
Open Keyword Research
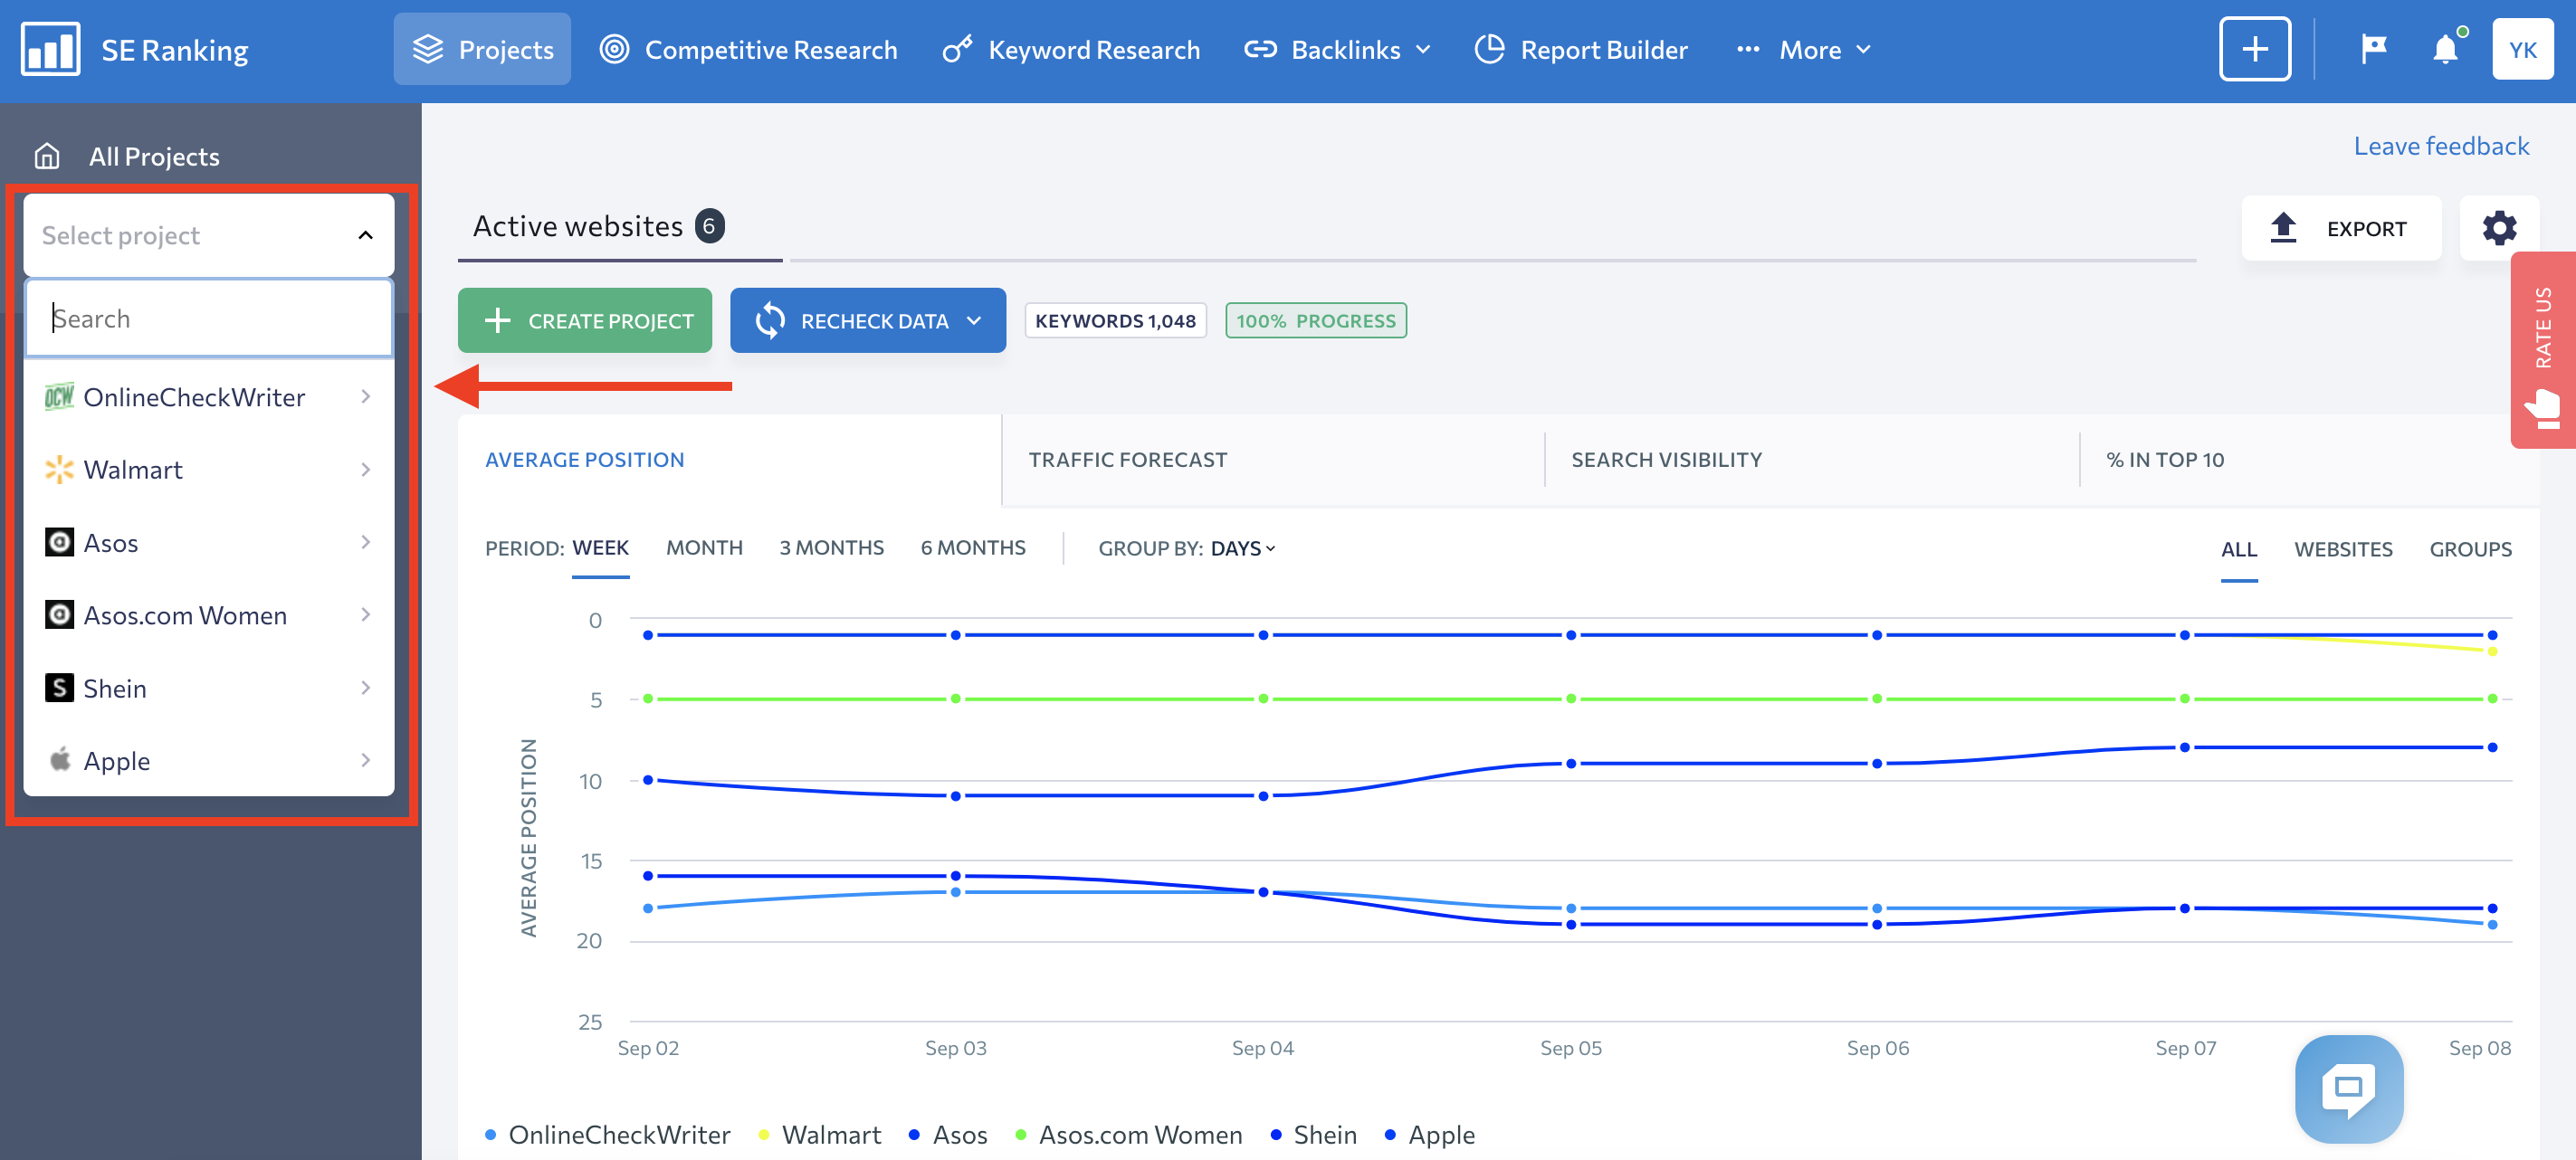pyautogui.click(x=1071, y=50)
